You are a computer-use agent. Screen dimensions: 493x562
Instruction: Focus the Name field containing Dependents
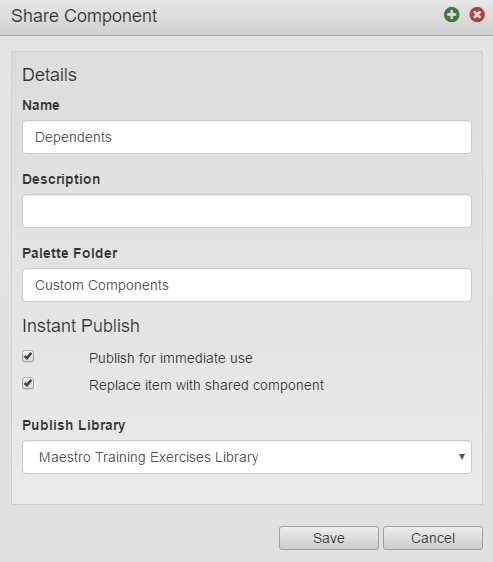click(247, 137)
